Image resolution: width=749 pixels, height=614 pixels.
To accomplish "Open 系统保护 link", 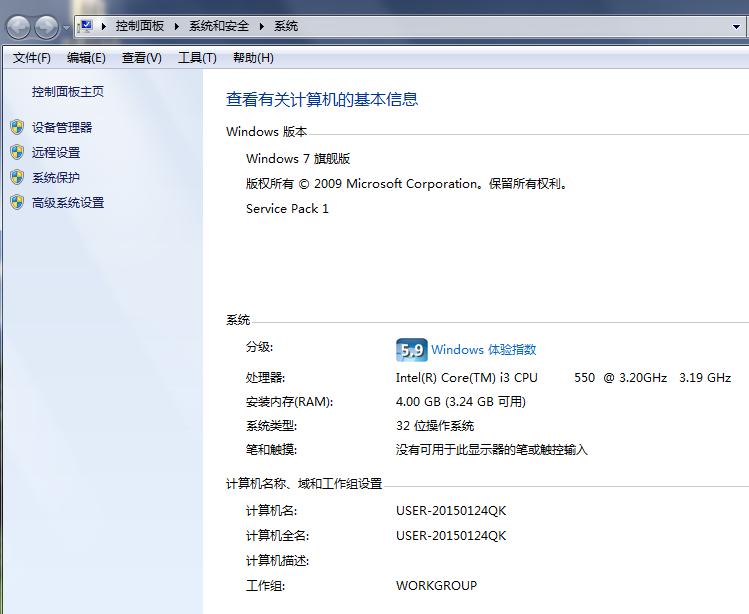I will tap(56, 177).
